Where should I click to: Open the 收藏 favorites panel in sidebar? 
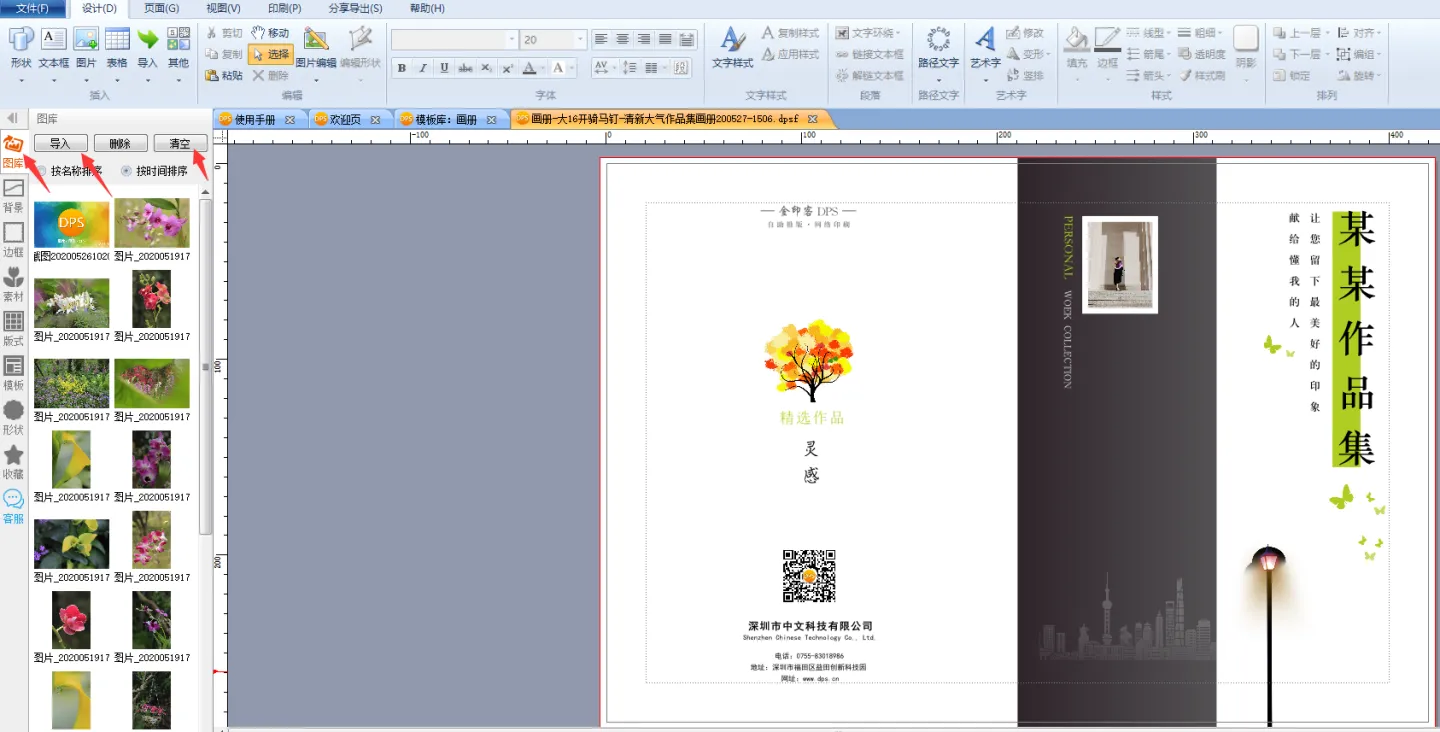(x=14, y=462)
